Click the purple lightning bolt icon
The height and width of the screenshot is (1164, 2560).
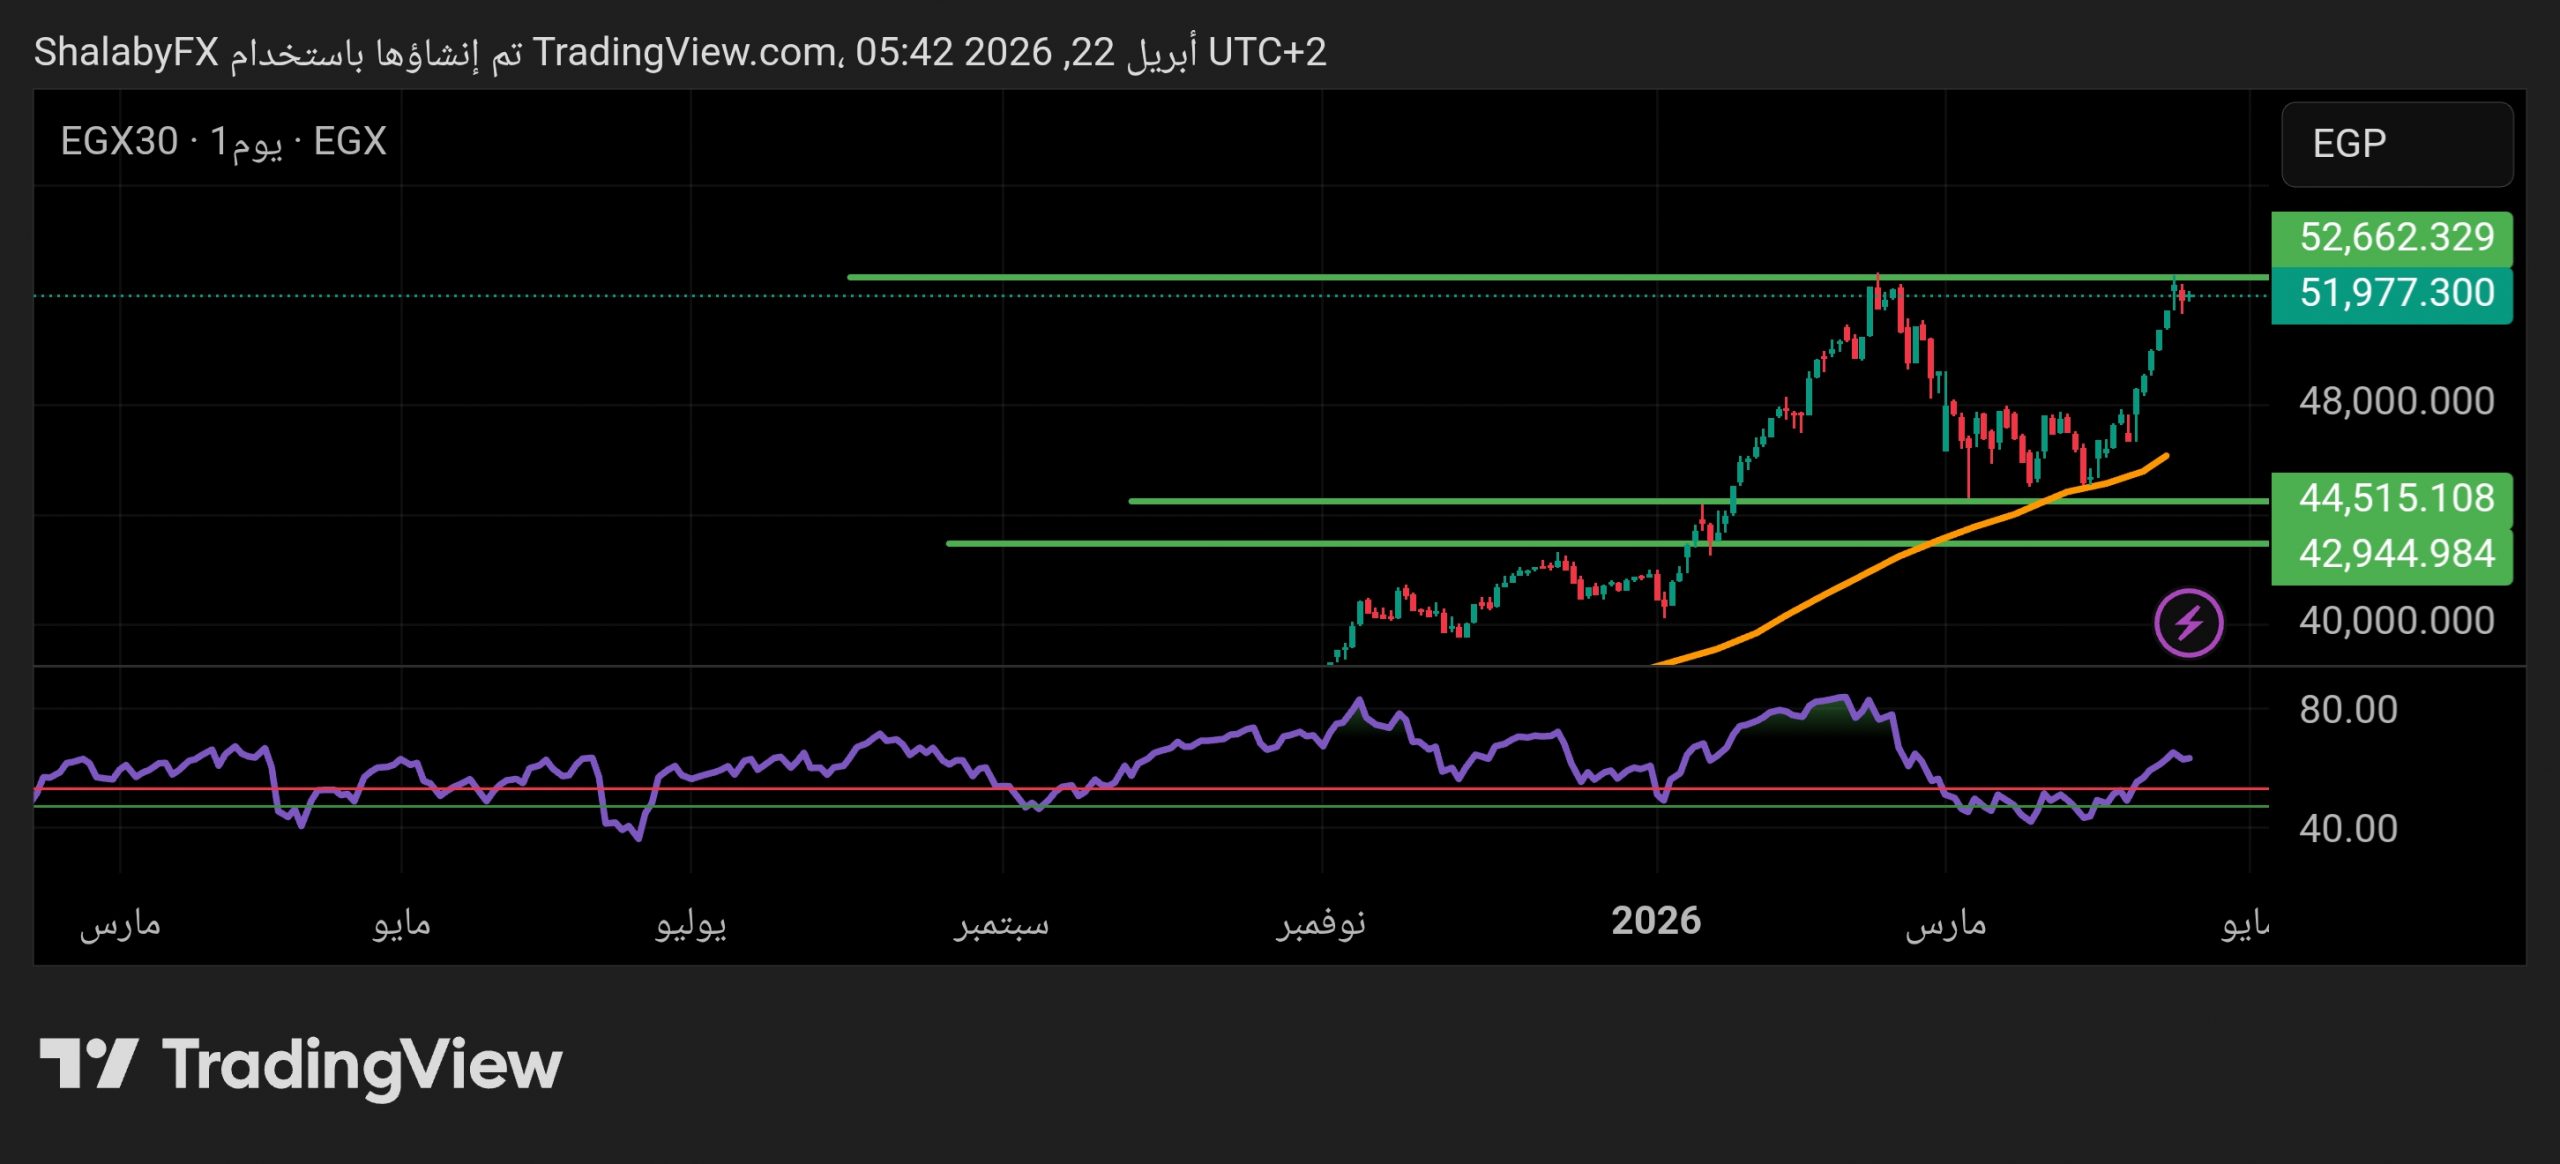(2188, 623)
